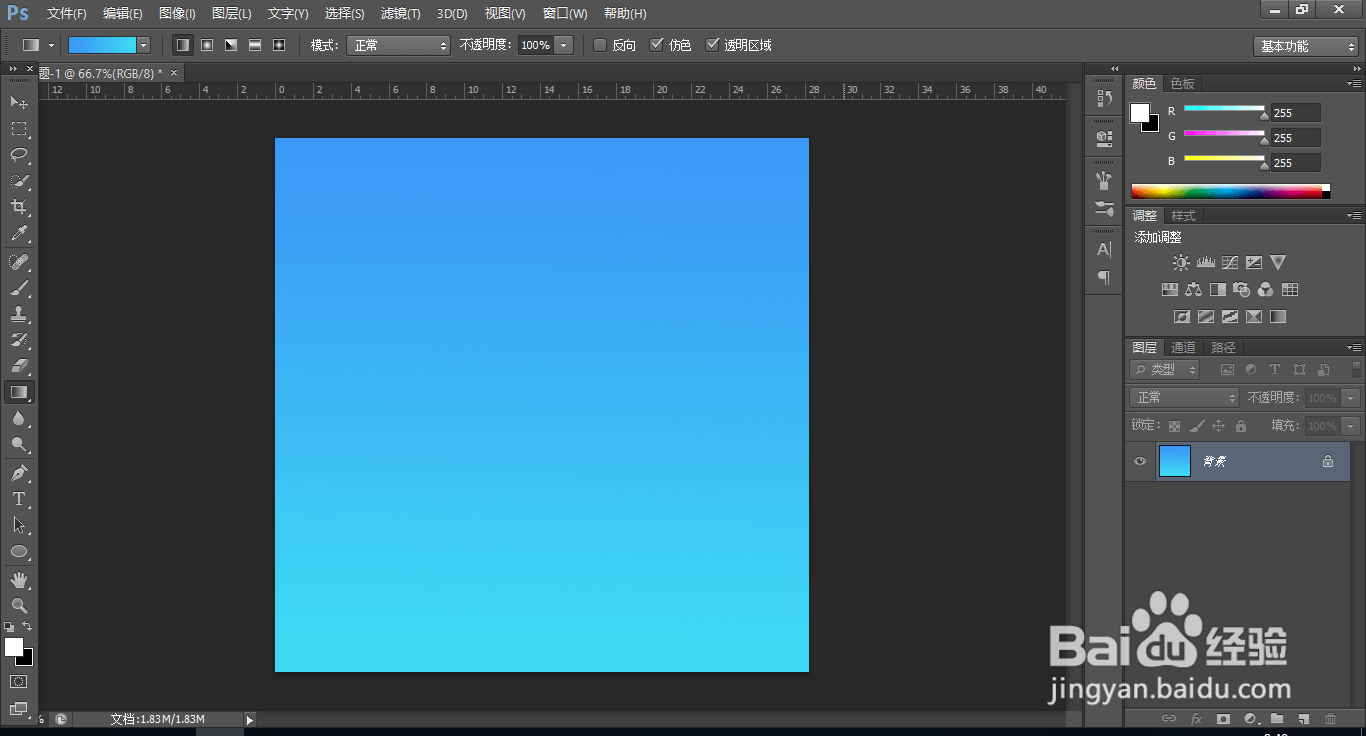Enable the 反向 checkbox
The width and height of the screenshot is (1366, 736).
coord(600,45)
